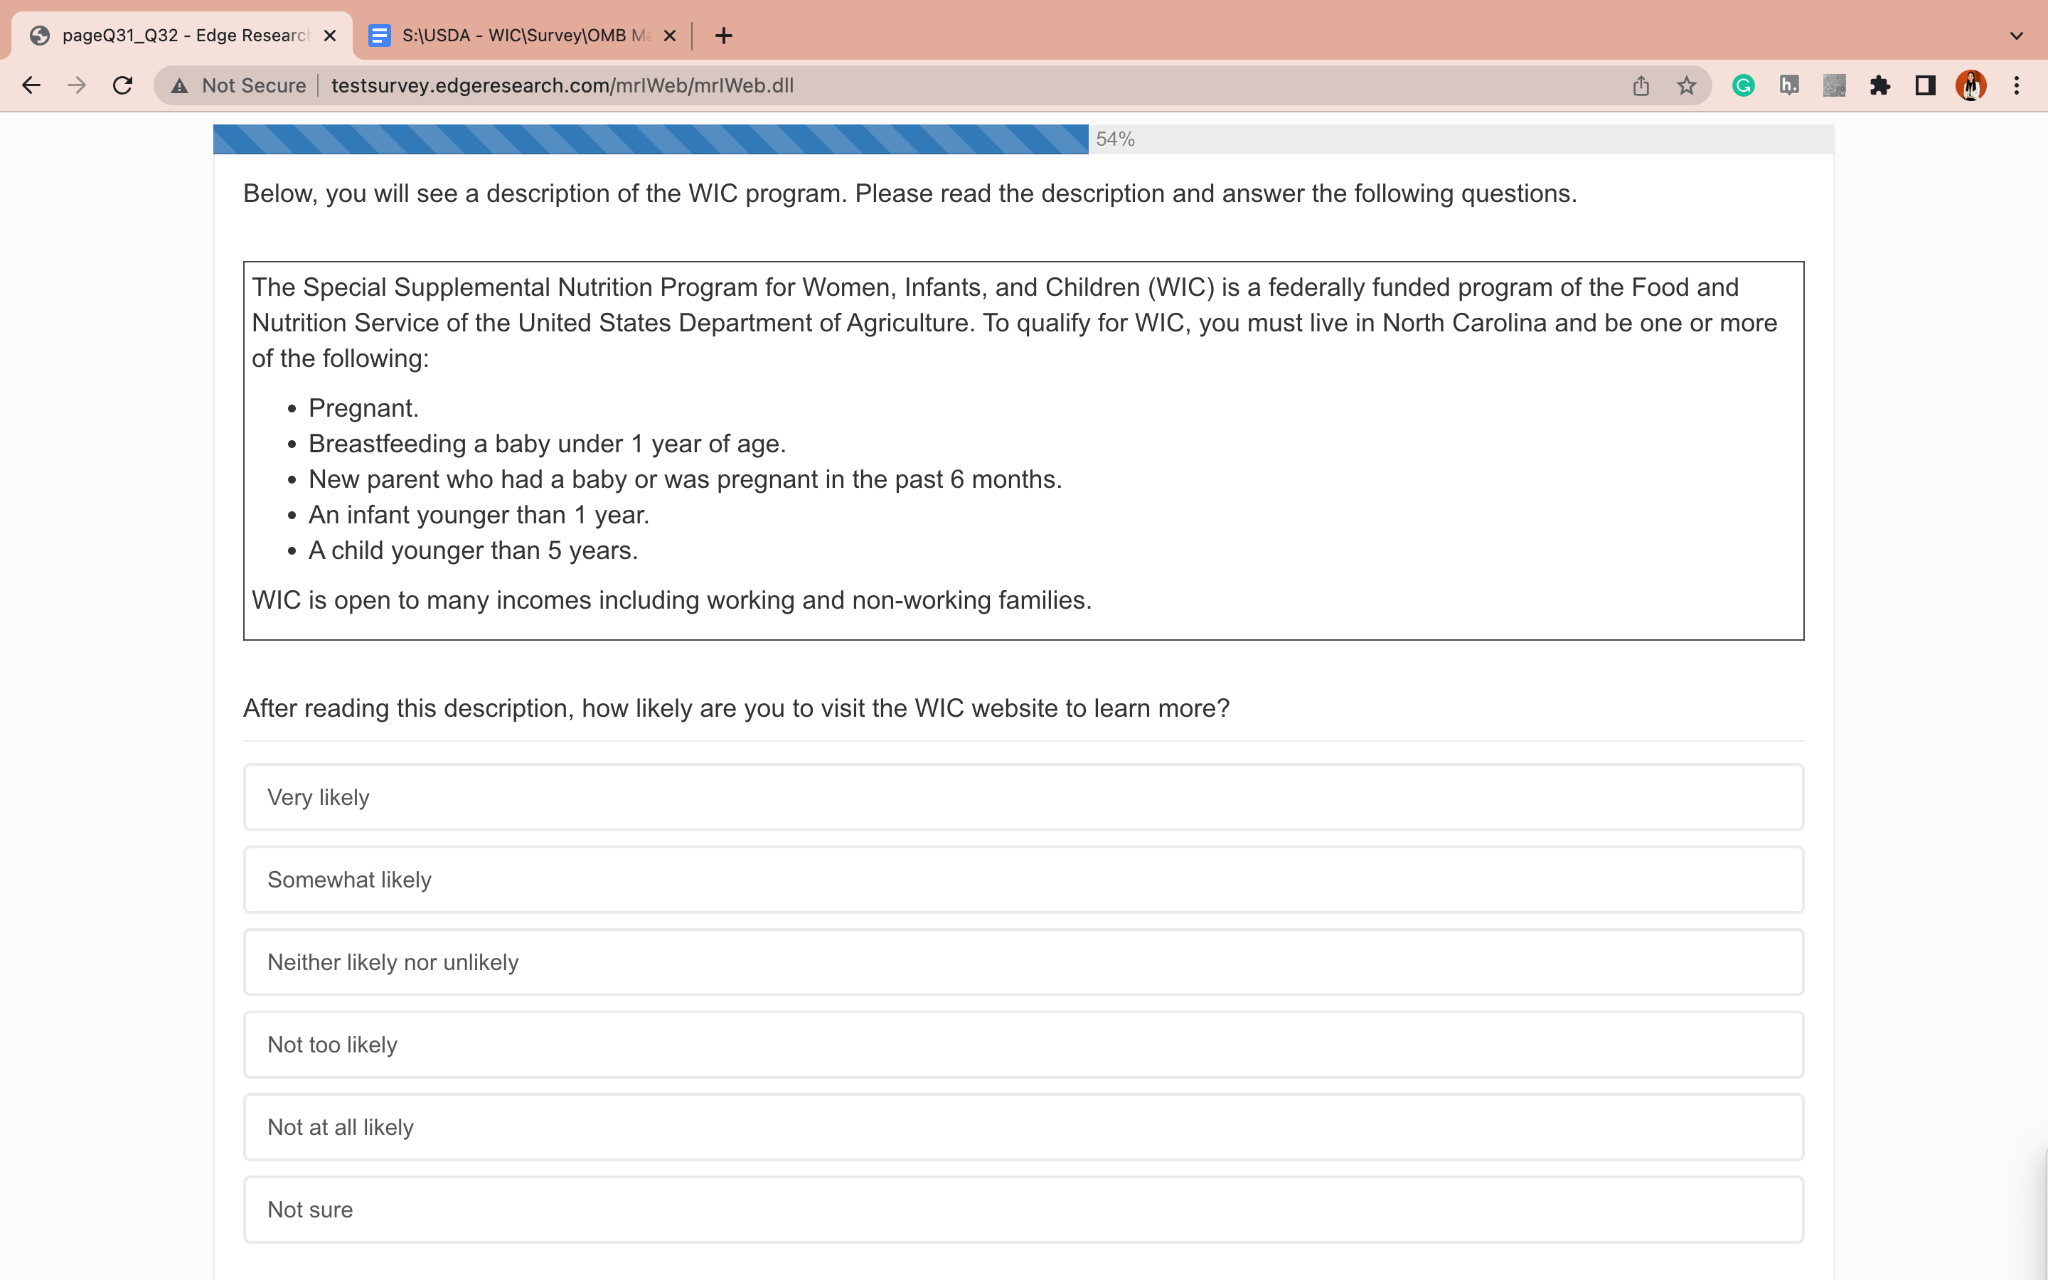Toggle the browser side panel icon
The width and height of the screenshot is (2048, 1280).
1925,86
